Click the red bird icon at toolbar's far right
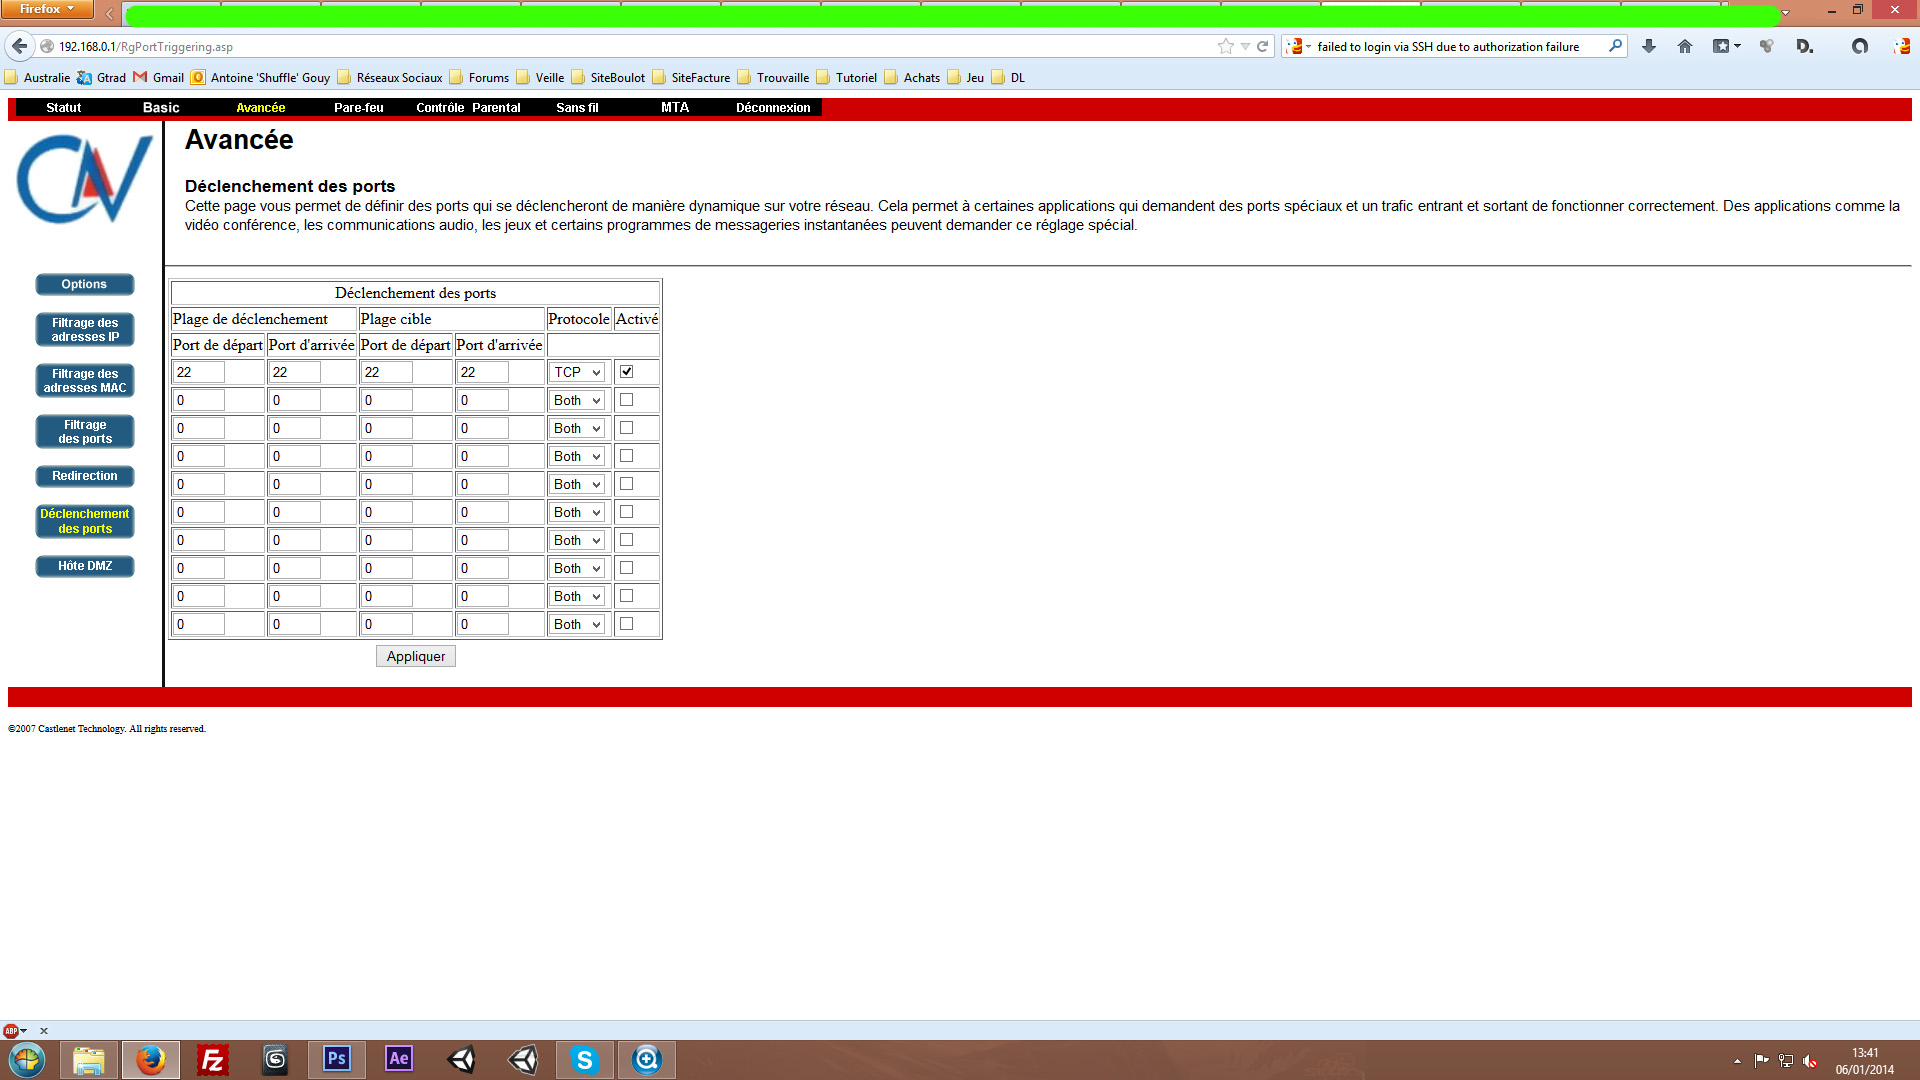The image size is (1920, 1080). (1902, 46)
